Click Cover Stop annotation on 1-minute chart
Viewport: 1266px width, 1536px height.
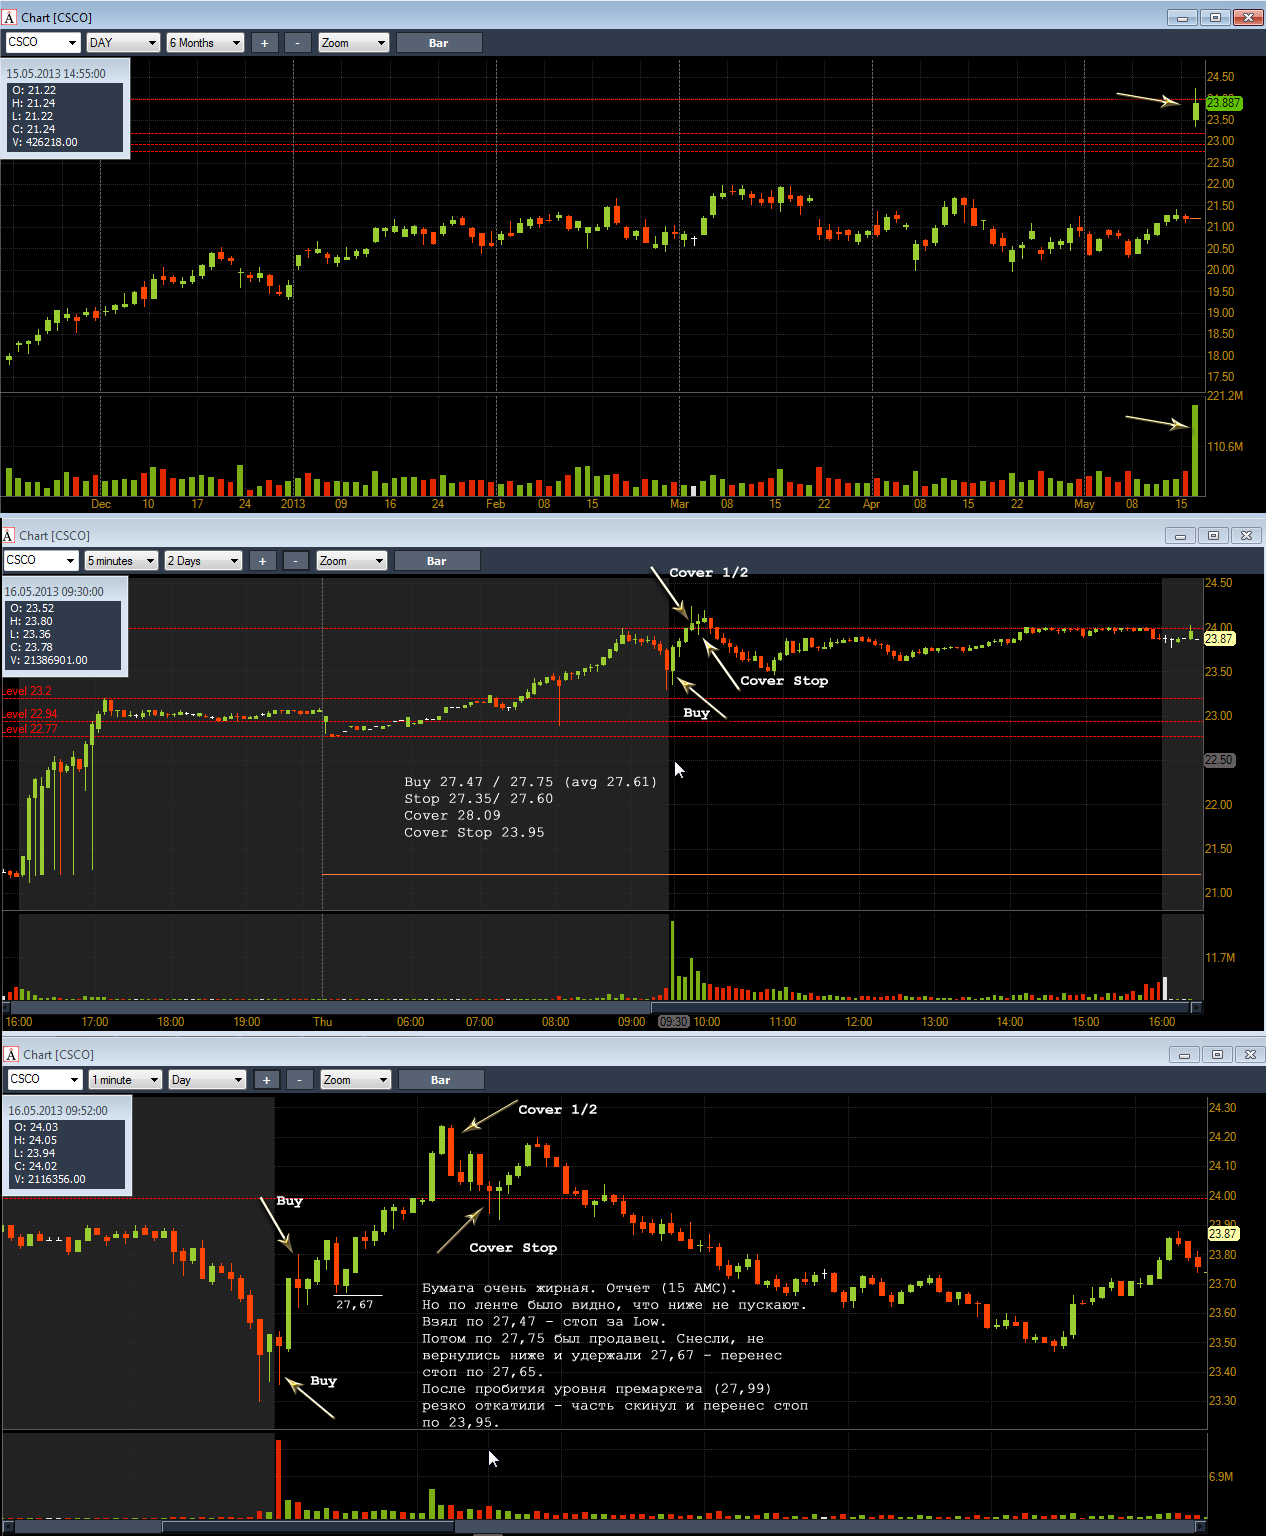click(x=513, y=1248)
